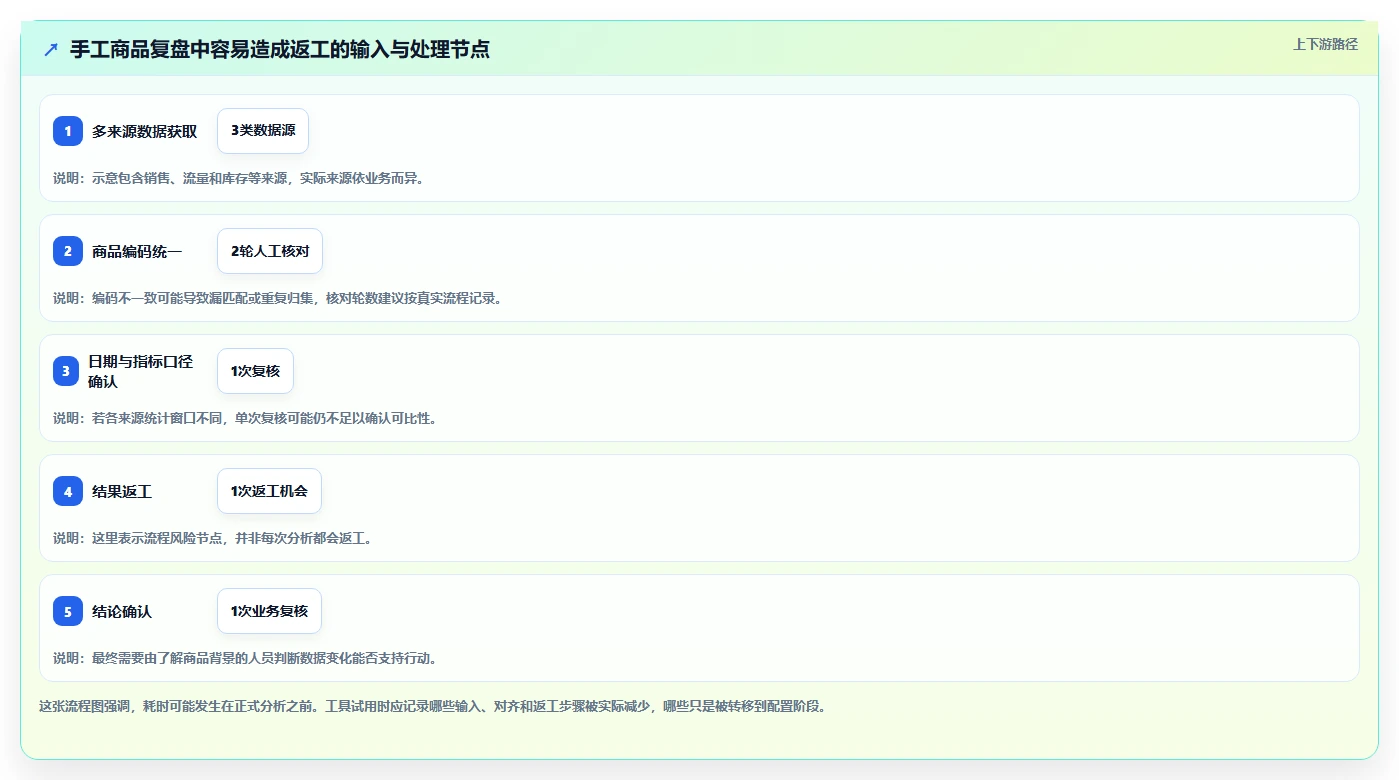Click the title 手工商品复盘中容易造成返工的输入与处理节点
1399x780 pixels.
tap(280, 49)
